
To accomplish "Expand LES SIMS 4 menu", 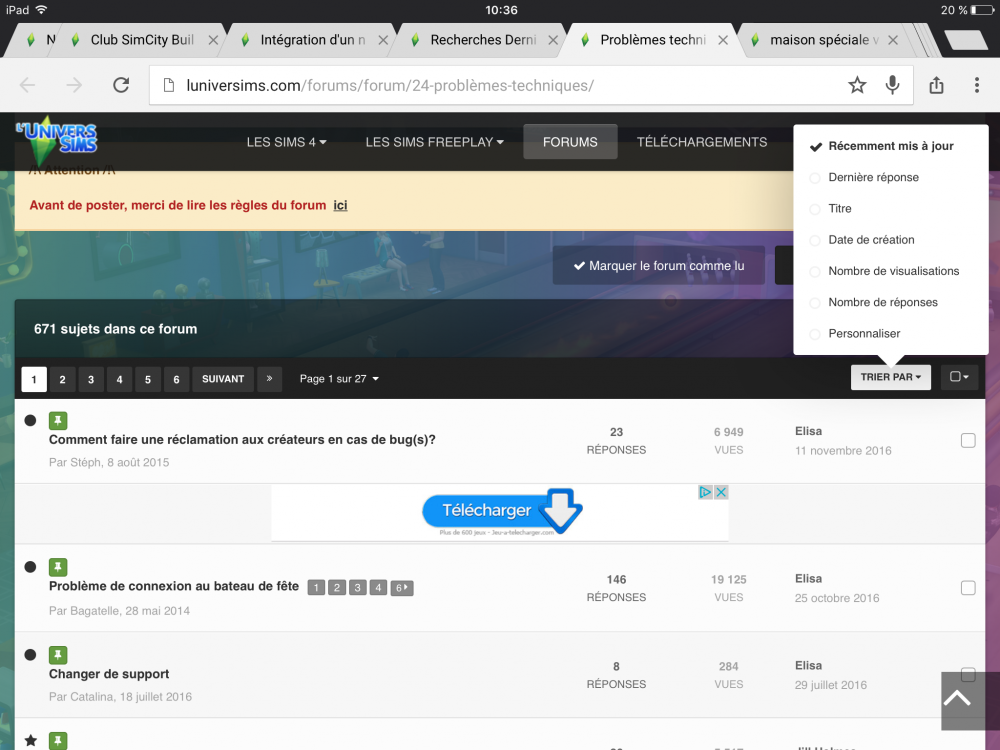I will pos(286,142).
